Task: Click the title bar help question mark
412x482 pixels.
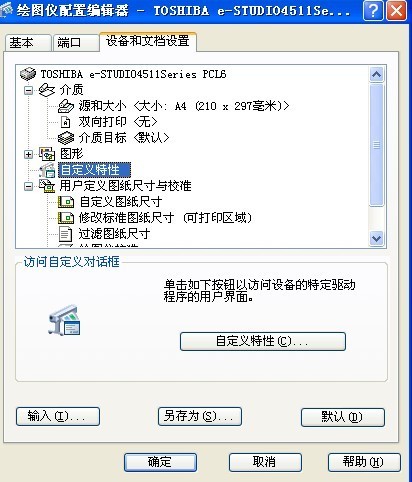Action: [373, 11]
